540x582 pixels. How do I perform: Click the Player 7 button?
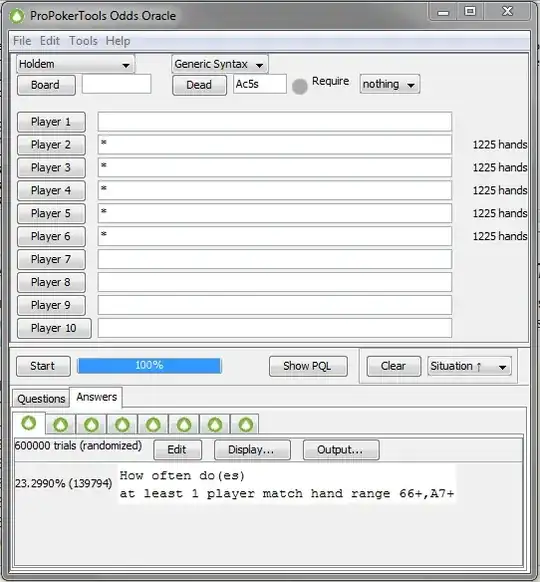tap(51, 259)
